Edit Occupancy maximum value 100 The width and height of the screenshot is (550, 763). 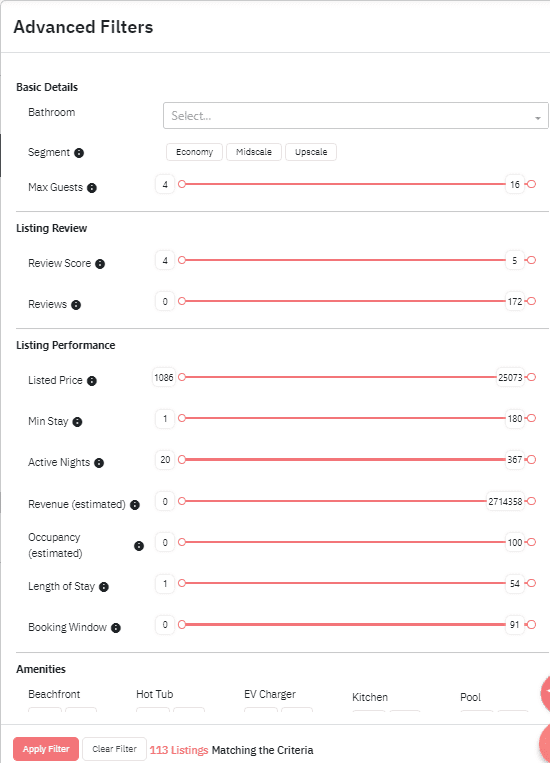[x=514, y=543]
